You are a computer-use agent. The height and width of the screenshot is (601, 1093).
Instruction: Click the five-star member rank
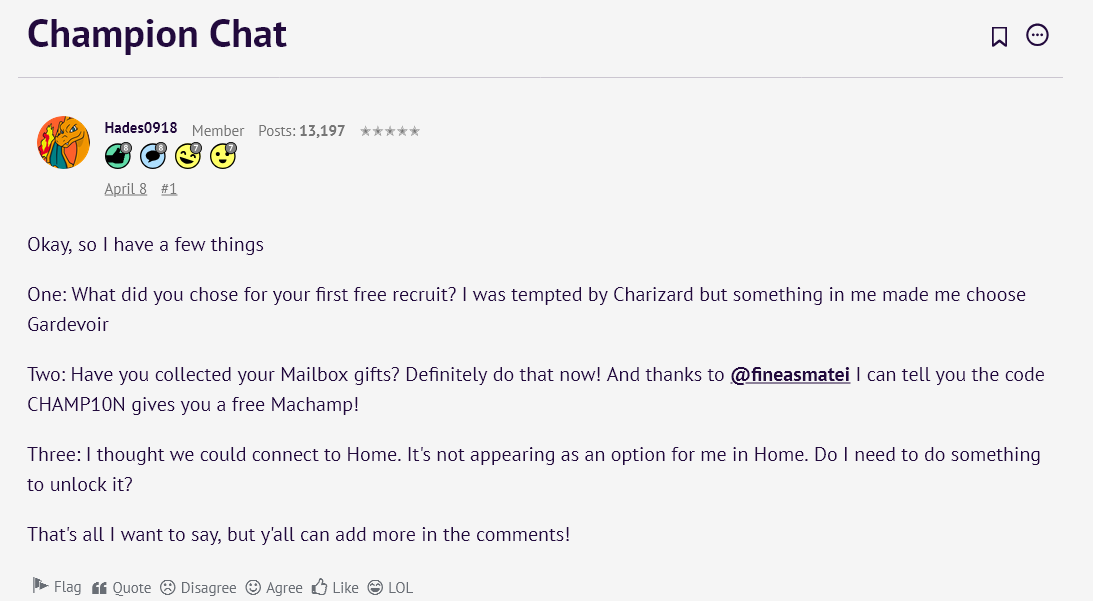[390, 131]
